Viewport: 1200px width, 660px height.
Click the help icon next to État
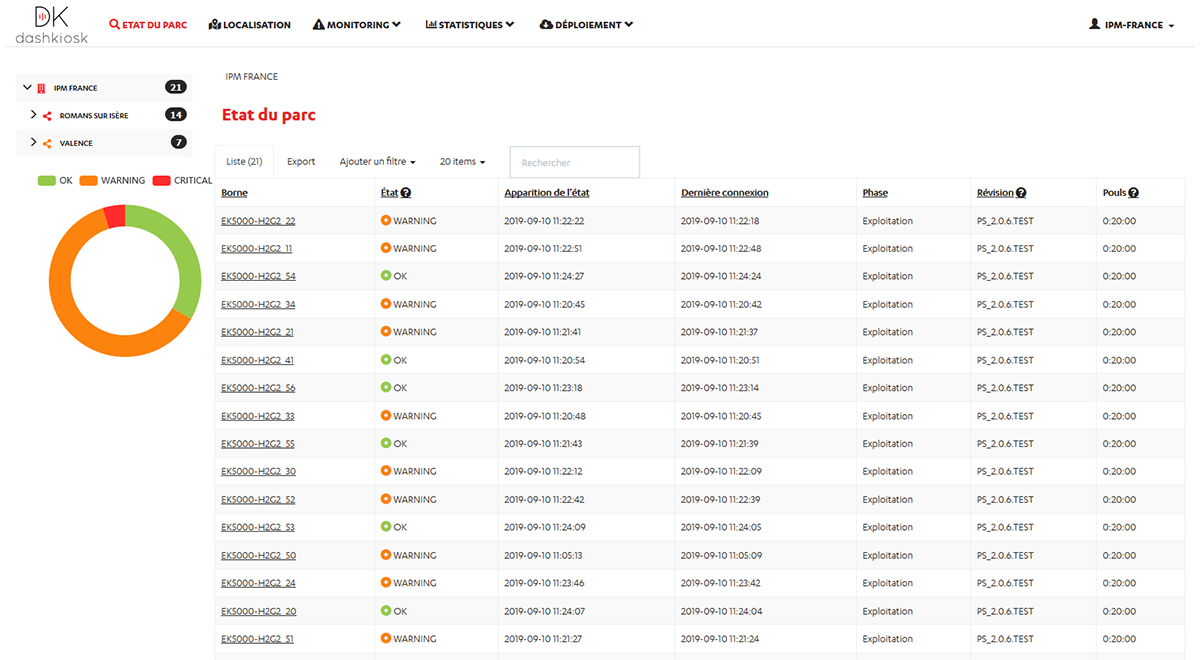point(406,193)
